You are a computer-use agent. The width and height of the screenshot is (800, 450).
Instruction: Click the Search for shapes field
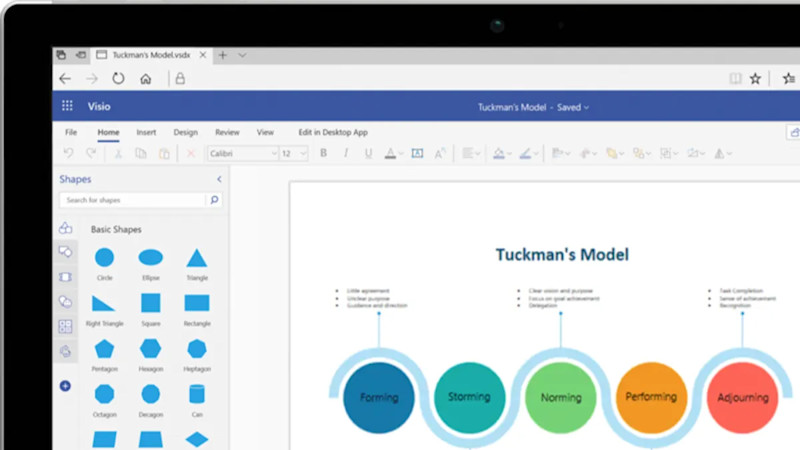pos(133,200)
